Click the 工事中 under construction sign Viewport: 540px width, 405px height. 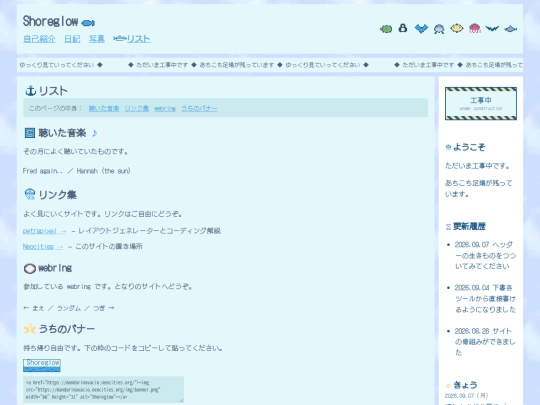tap(481, 104)
